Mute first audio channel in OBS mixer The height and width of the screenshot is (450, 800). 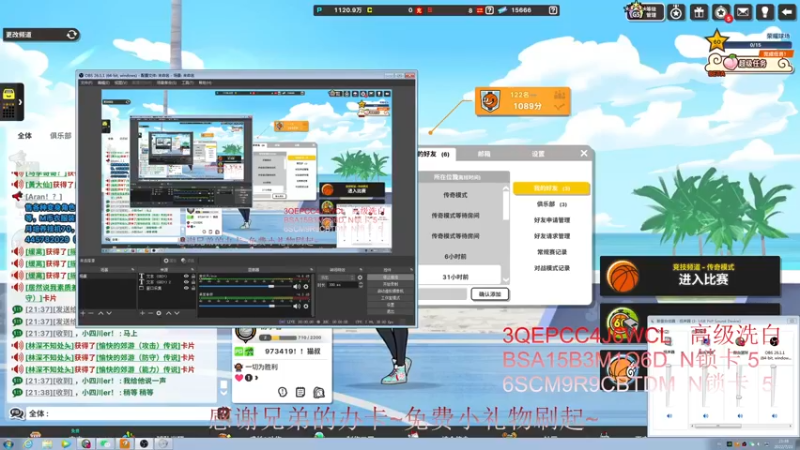pos(296,287)
